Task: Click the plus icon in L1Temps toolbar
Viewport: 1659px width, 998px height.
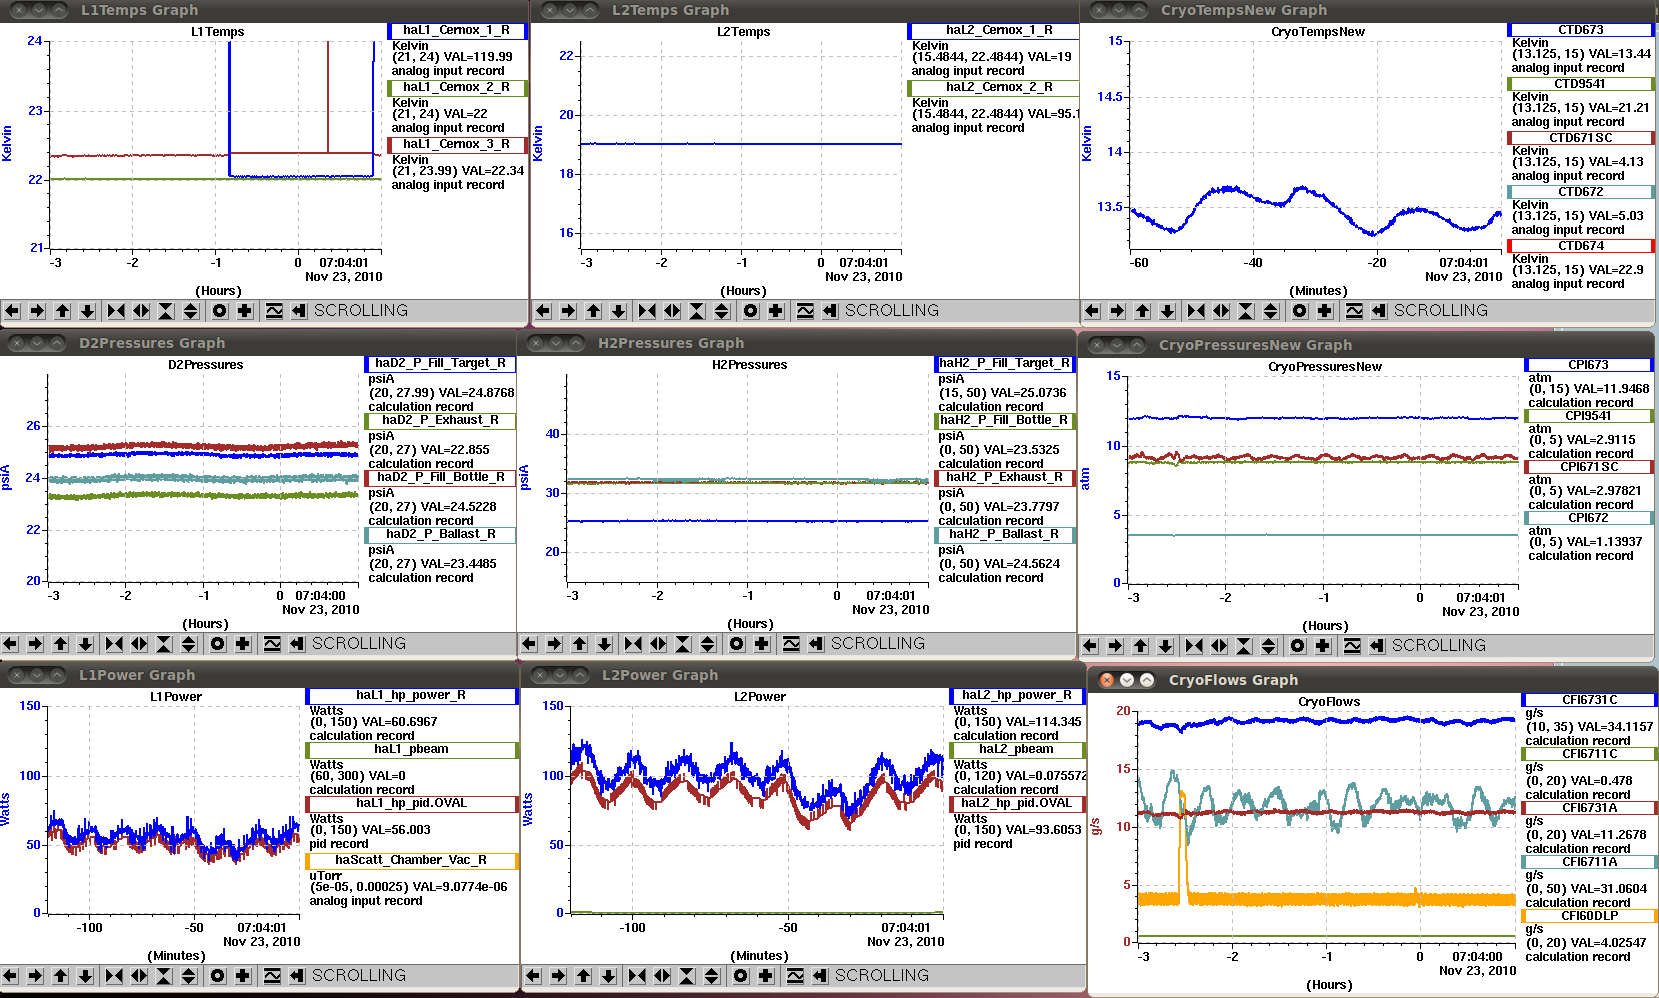Action: pyautogui.click(x=245, y=311)
